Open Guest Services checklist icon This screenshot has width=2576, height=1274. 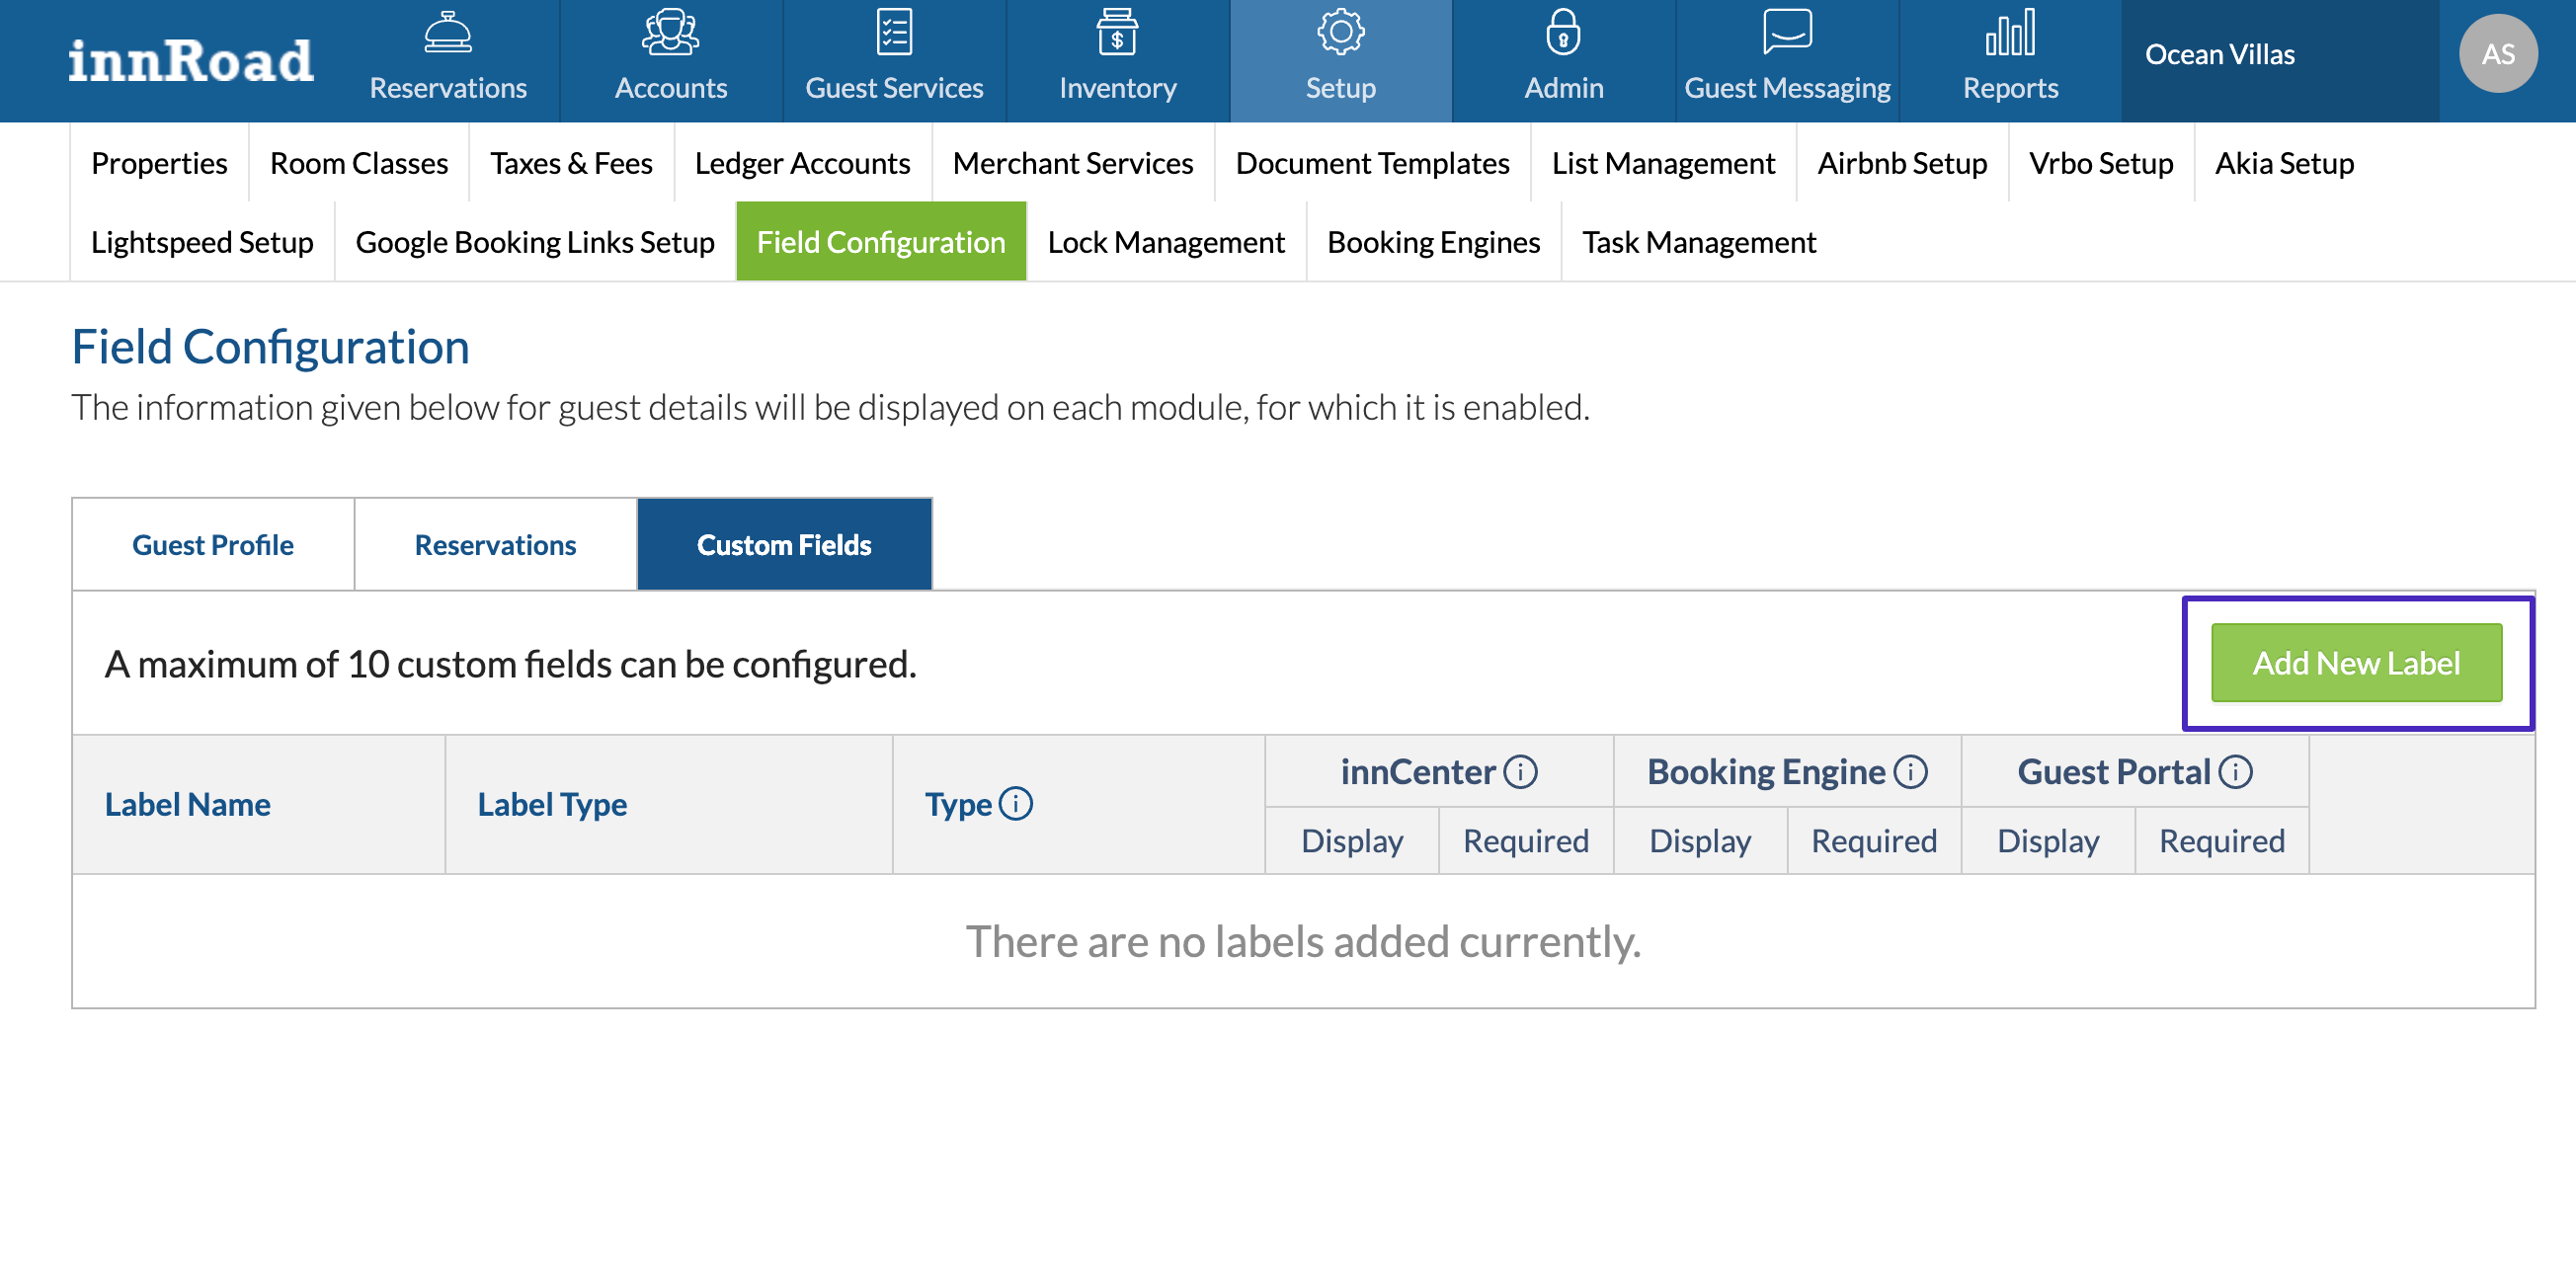point(893,33)
